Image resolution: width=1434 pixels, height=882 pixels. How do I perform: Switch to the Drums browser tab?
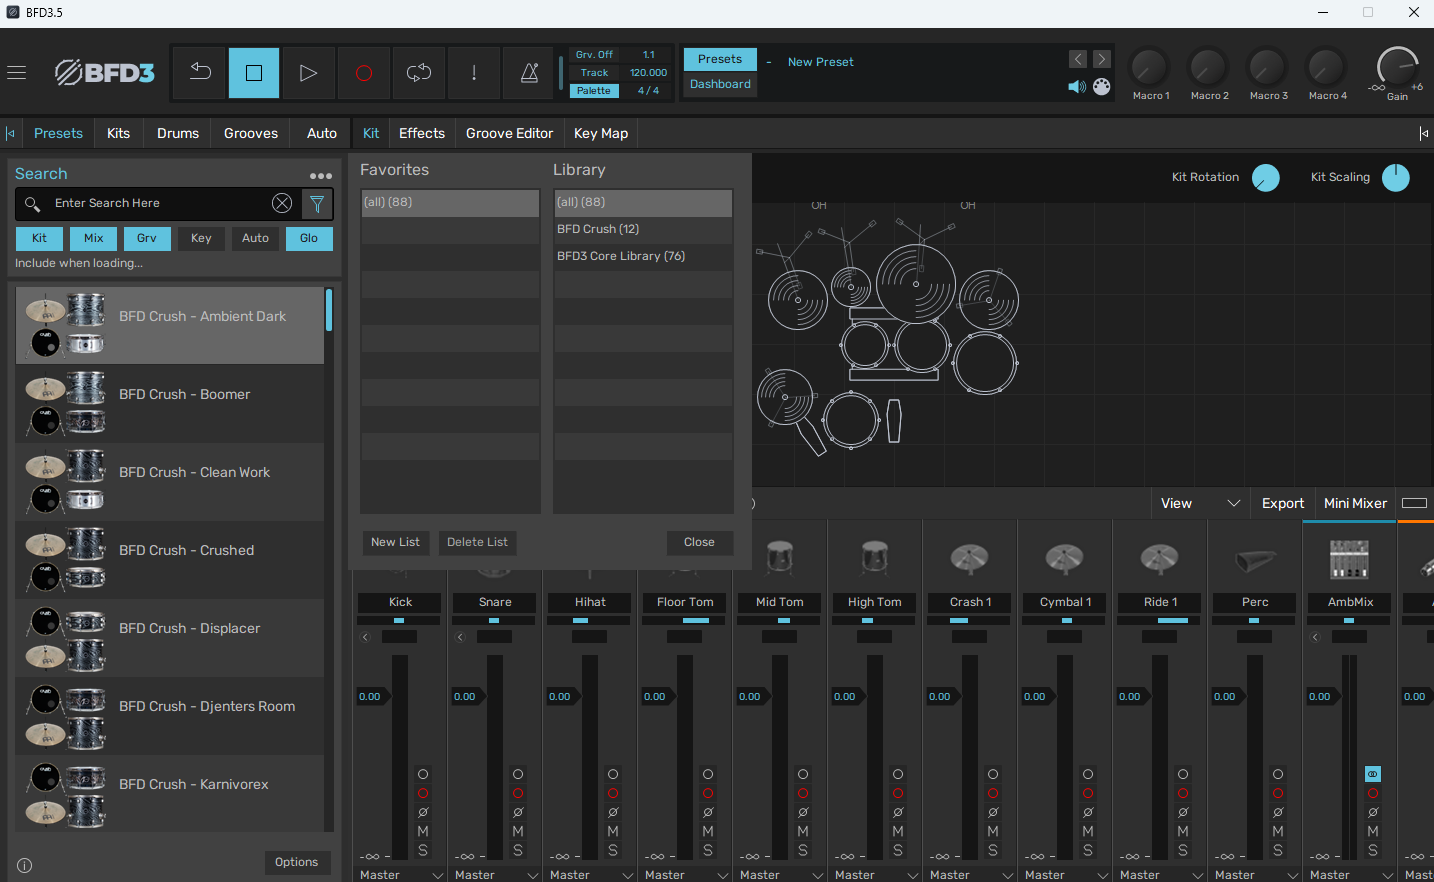click(178, 133)
